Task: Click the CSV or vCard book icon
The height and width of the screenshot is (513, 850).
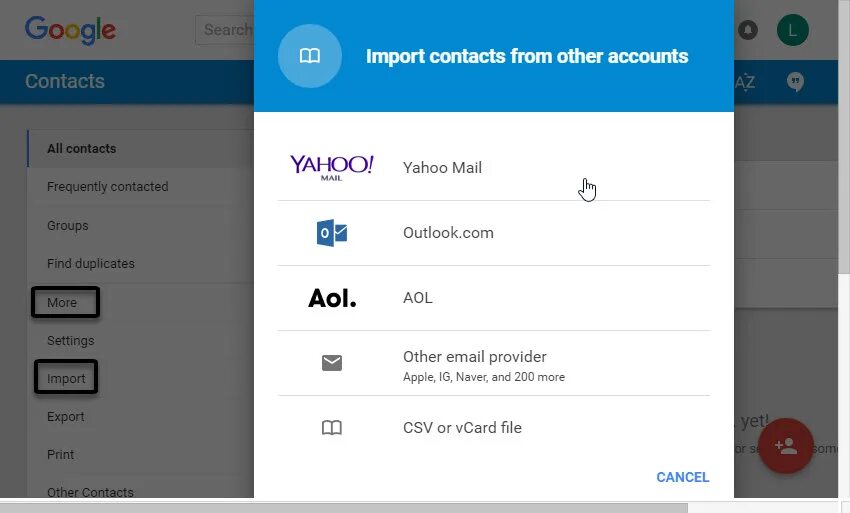Action: click(332, 428)
